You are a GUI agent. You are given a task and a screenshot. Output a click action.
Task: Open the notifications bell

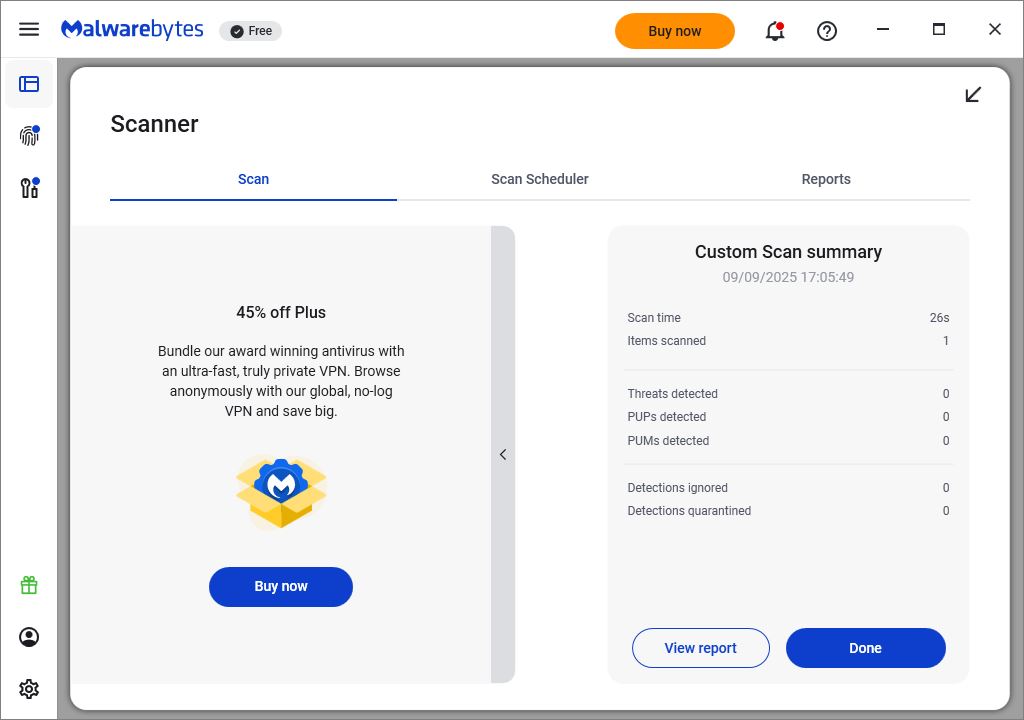(775, 31)
